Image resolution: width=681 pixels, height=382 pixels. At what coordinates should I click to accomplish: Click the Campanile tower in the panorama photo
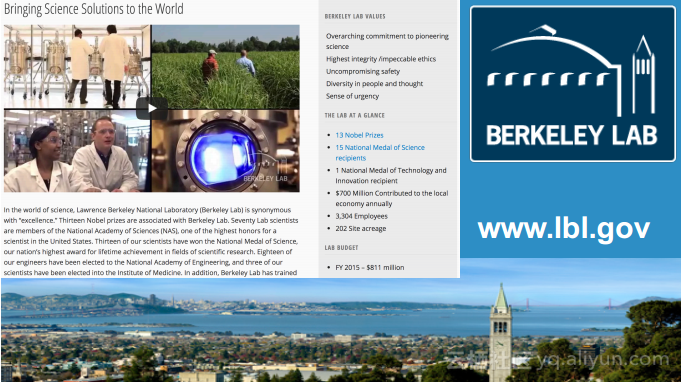(x=501, y=333)
